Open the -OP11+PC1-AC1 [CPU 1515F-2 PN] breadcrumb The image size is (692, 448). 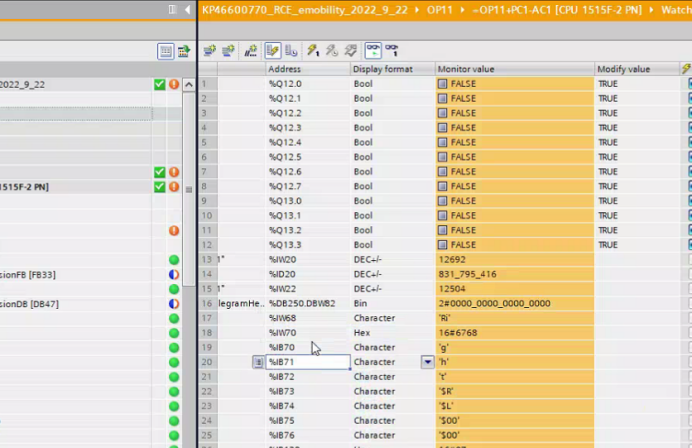(557, 10)
